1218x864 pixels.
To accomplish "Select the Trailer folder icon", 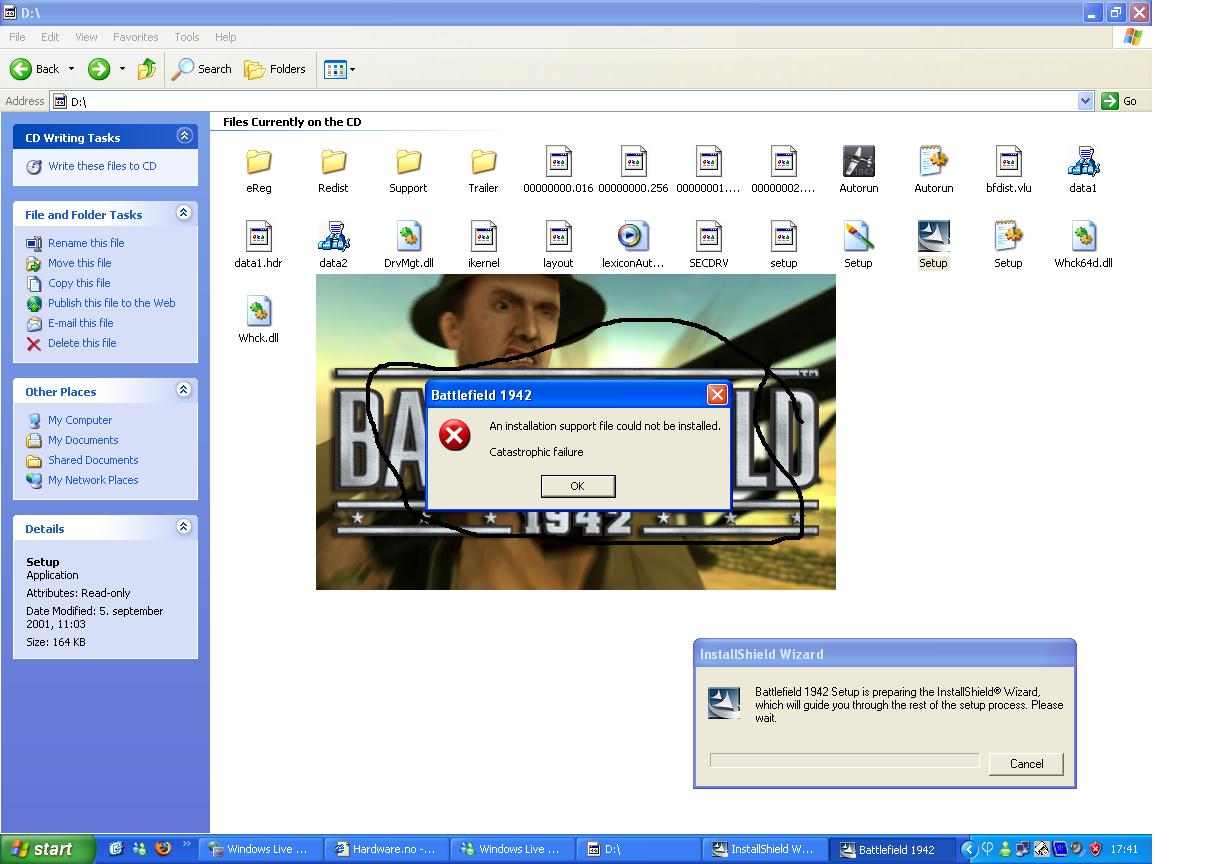I will pos(483,161).
